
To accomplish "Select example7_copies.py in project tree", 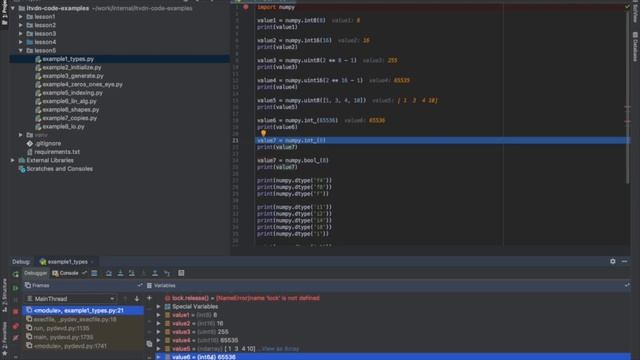I will 70,118.
